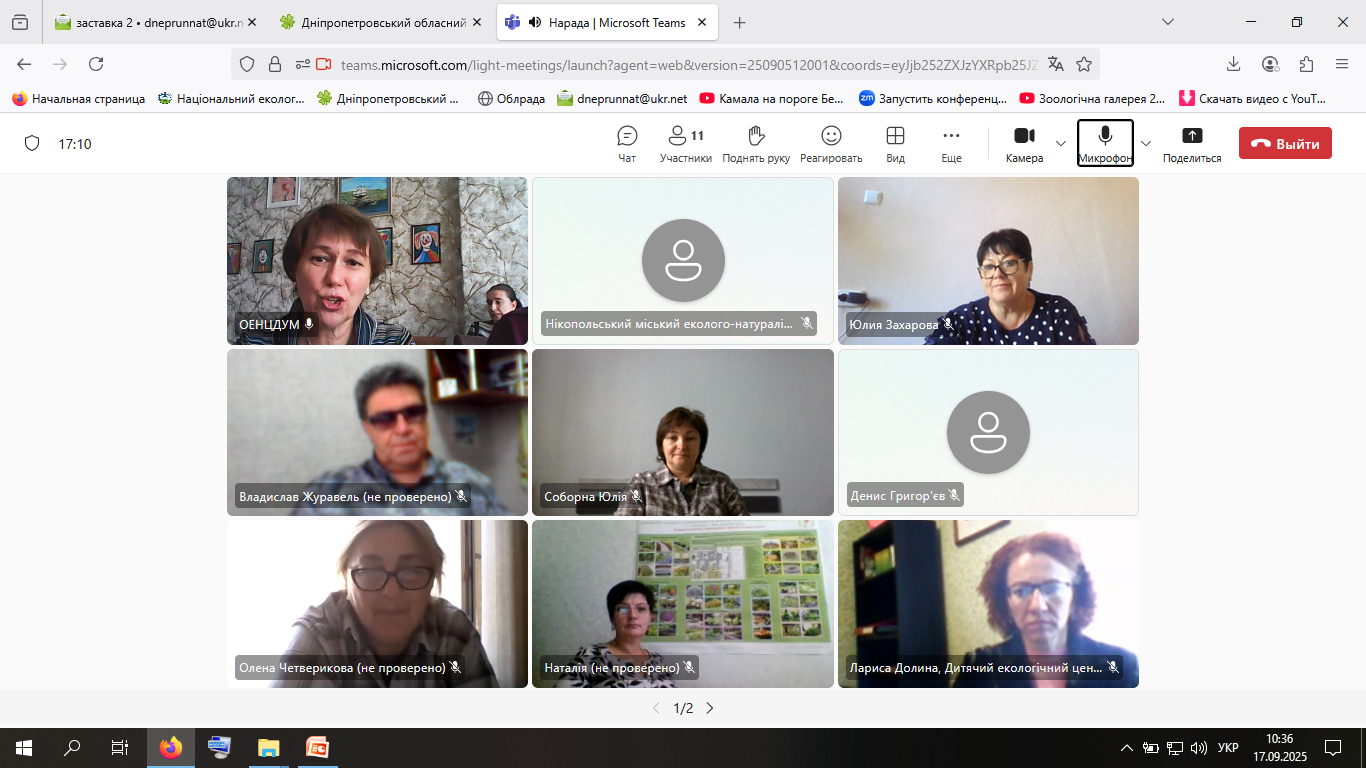1366x768 pixels.
Task: Open the Обрада bookmark
Action: tap(512, 98)
